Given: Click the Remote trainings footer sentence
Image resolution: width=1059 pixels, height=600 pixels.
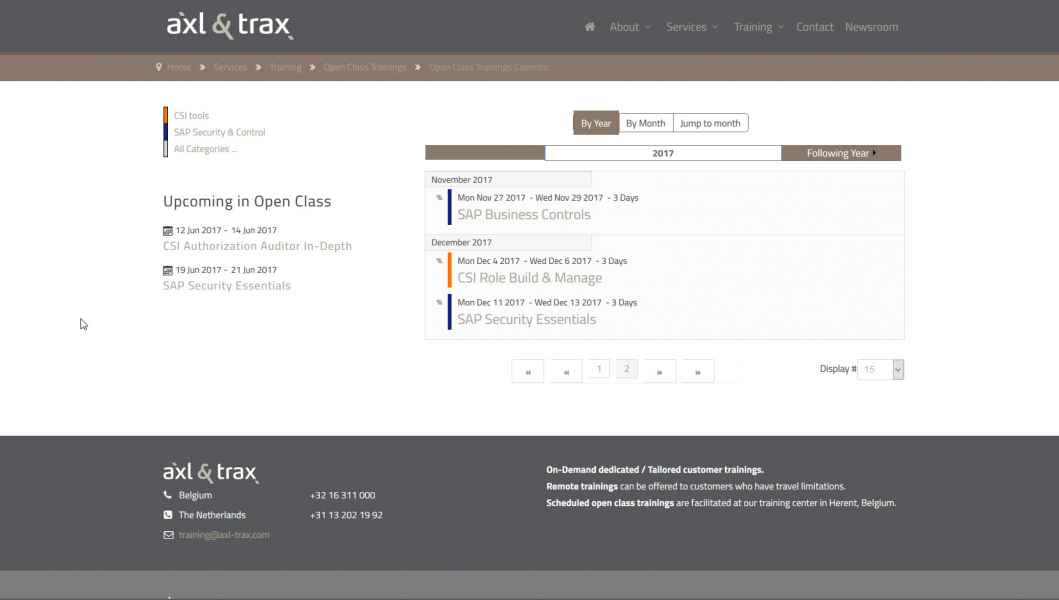Looking at the screenshot, I should point(696,486).
